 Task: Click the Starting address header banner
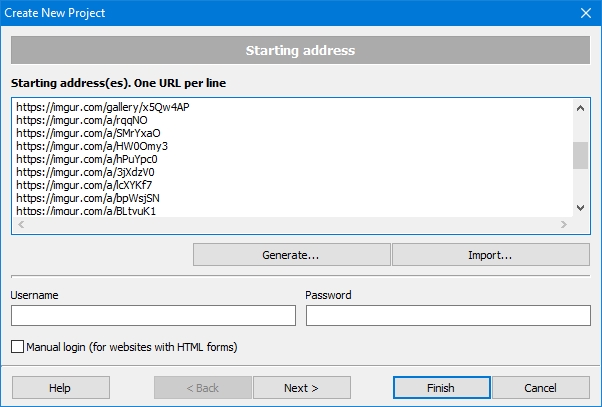300,50
